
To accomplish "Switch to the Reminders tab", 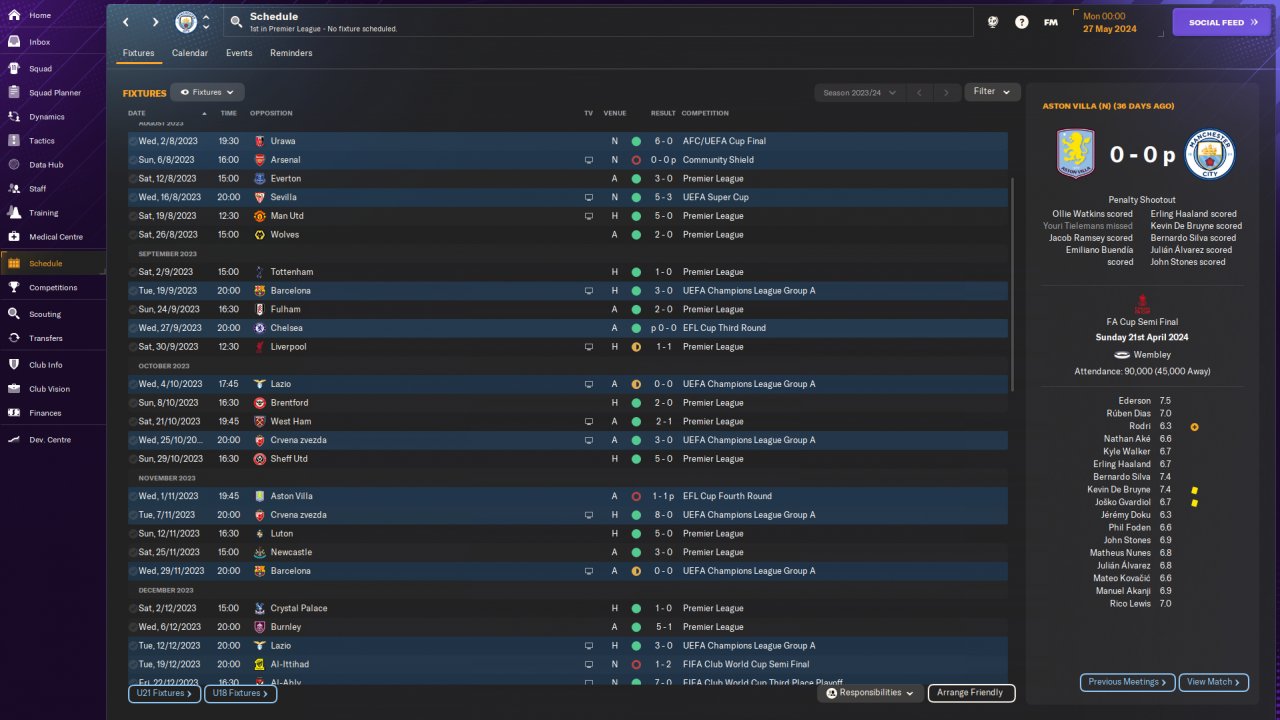I will tap(291, 53).
